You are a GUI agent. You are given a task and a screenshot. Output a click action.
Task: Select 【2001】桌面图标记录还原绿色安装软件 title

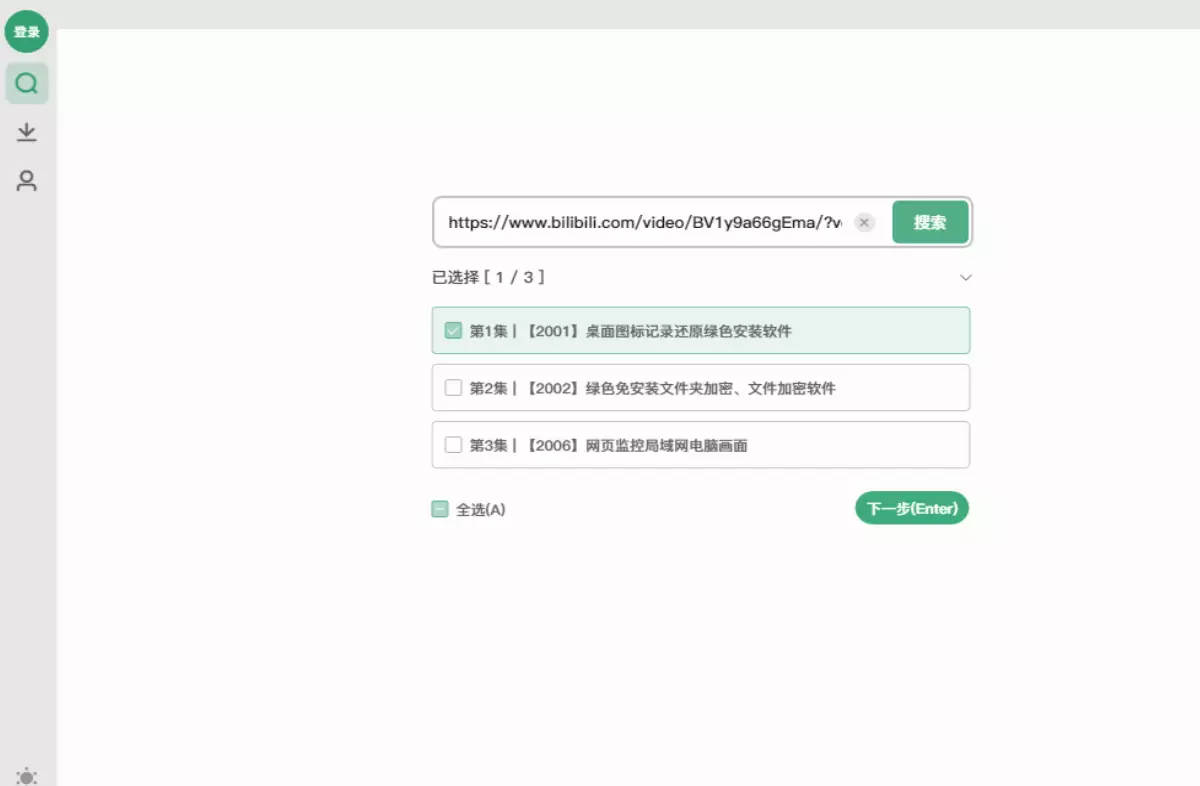(657, 330)
